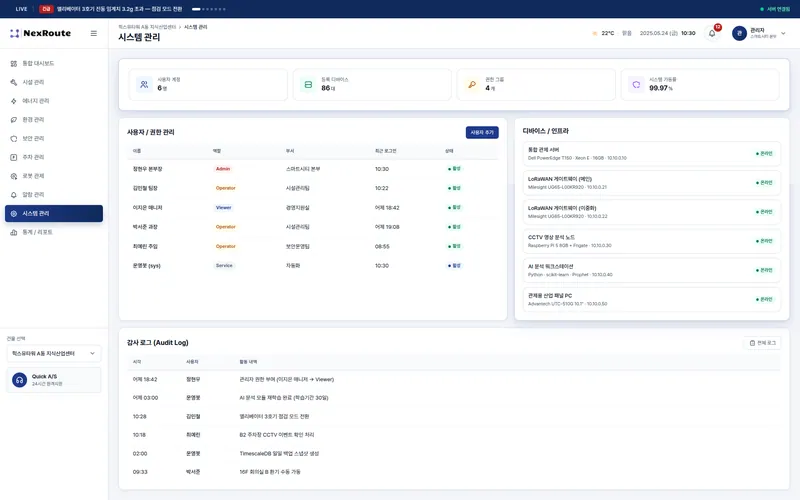800x500 pixels.
Task: Click the 권한 그룹 key icon
Action: tap(472, 85)
